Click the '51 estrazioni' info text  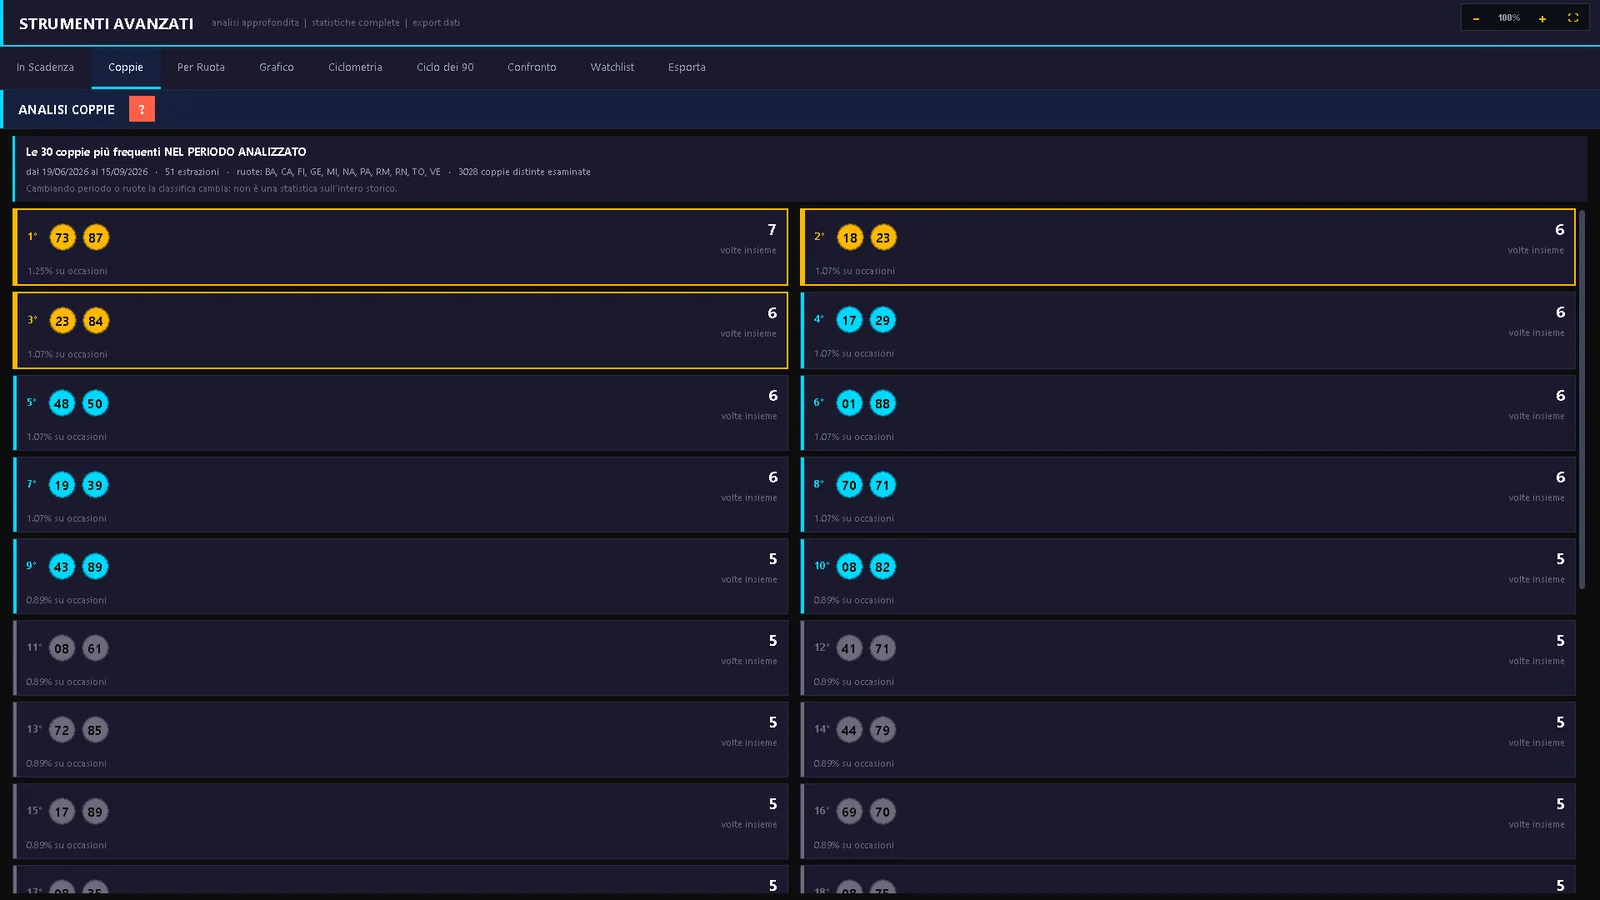(192, 172)
